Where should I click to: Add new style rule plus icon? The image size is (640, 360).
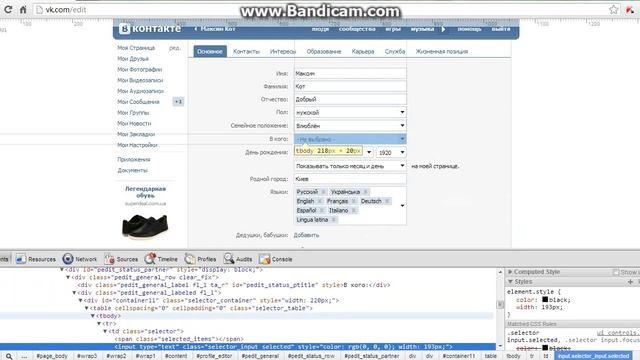coord(630,282)
